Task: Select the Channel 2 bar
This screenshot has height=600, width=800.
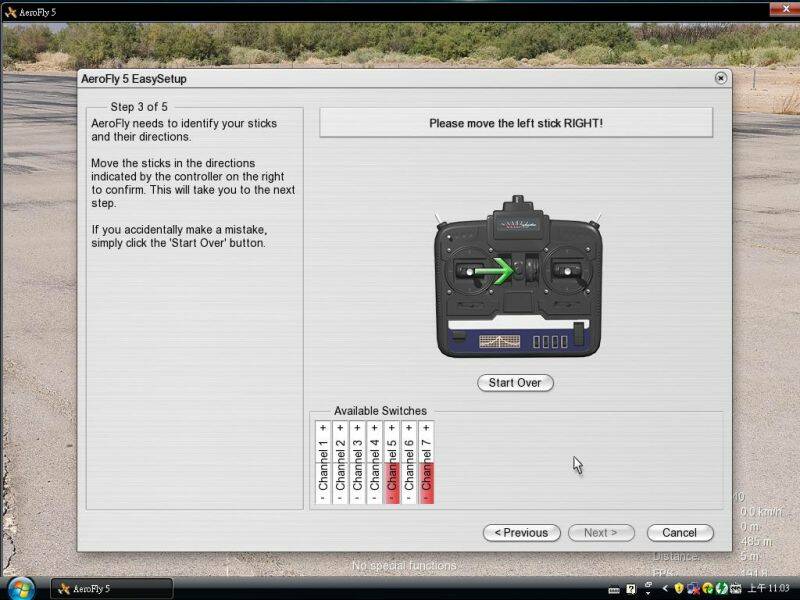Action: click(340, 462)
